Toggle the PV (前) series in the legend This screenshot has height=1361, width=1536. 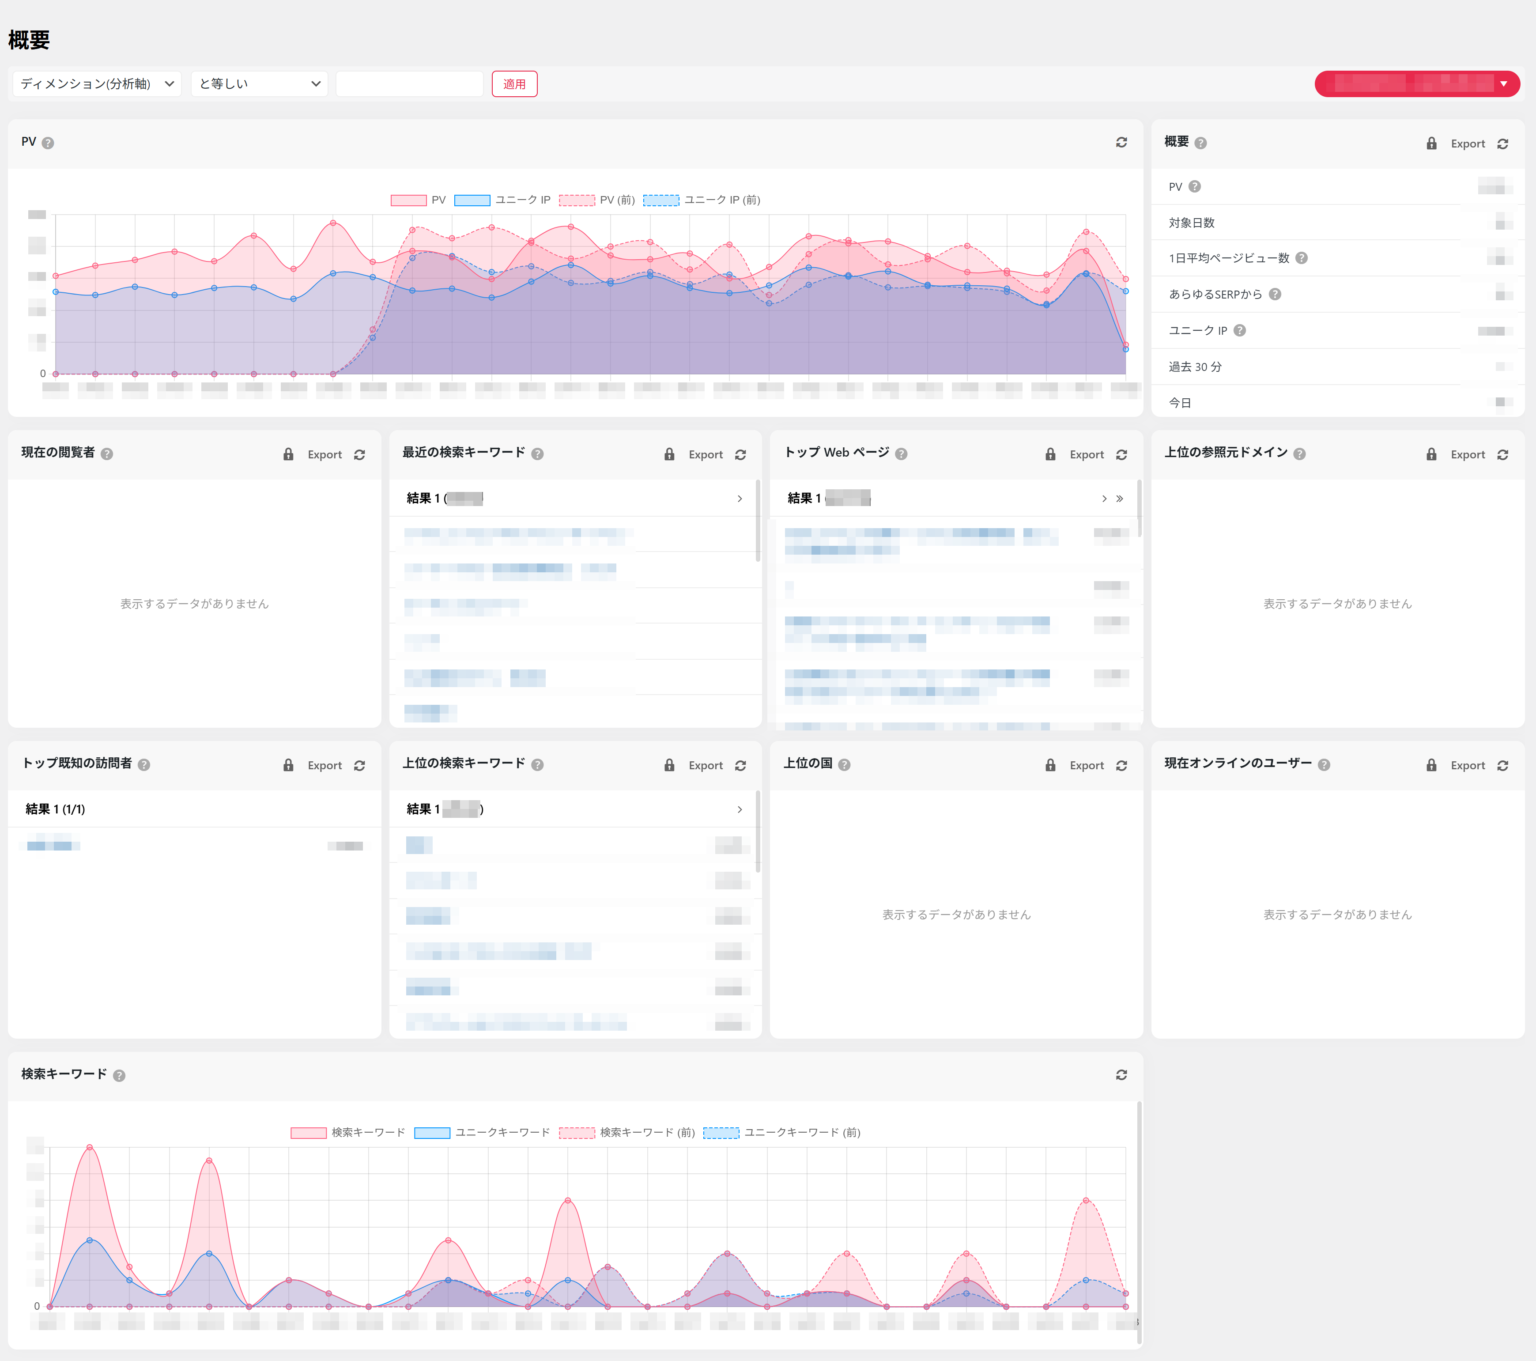click(x=597, y=200)
